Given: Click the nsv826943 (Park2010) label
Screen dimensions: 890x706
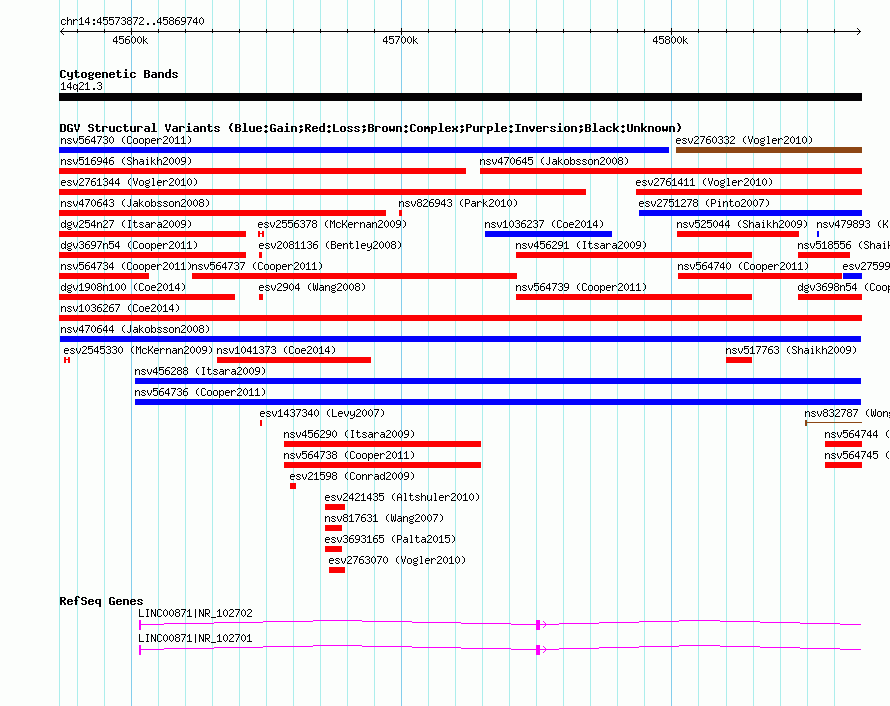Looking at the screenshot, I should pos(458,203).
